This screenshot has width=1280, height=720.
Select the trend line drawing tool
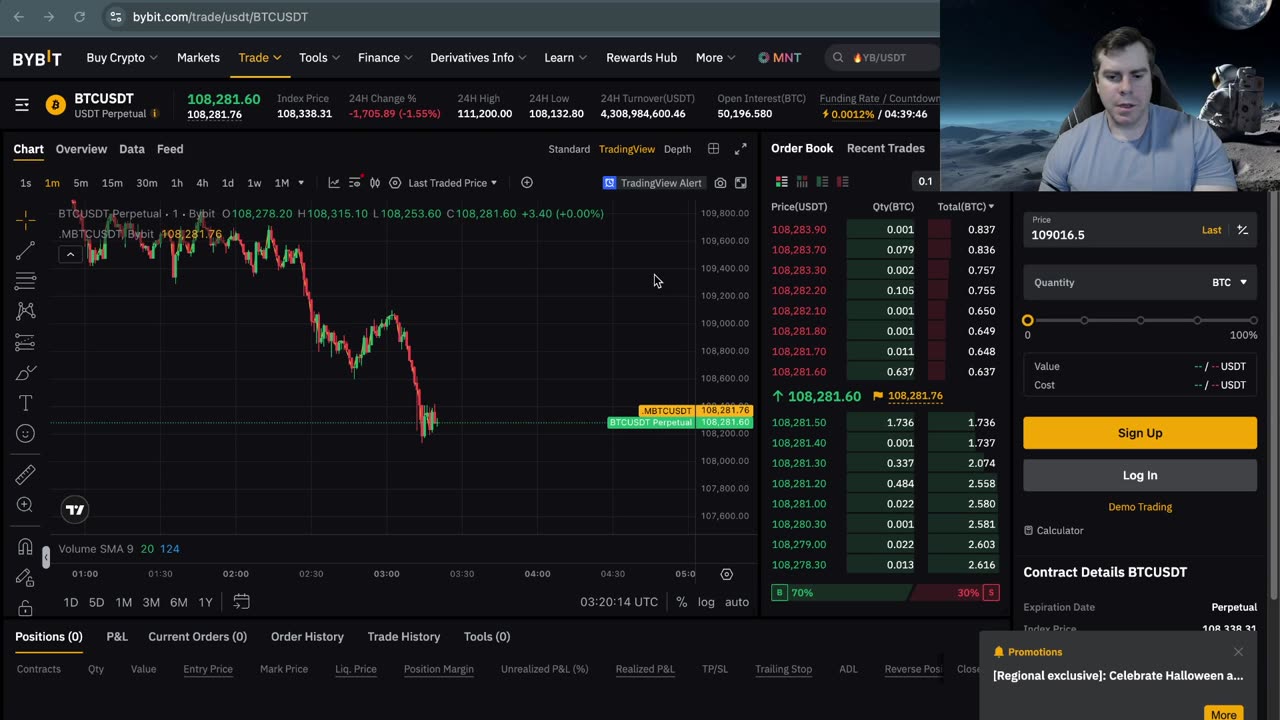tap(26, 250)
